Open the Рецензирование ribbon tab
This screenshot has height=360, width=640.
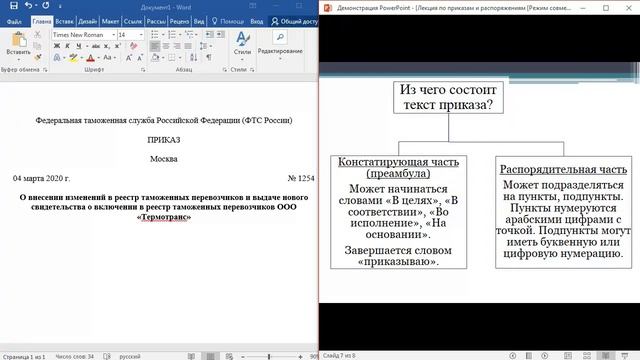180,22
